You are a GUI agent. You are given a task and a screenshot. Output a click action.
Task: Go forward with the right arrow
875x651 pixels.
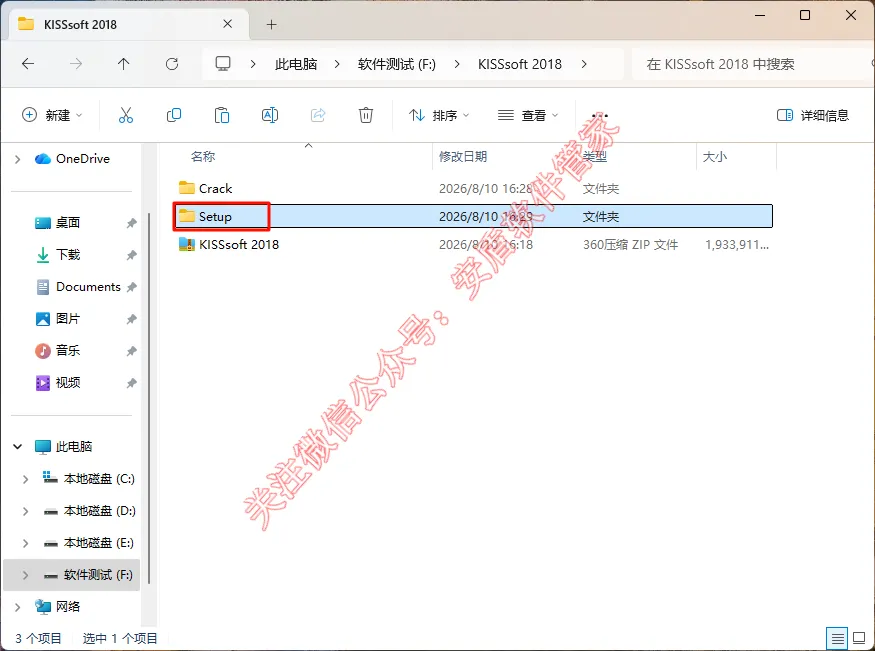tap(76, 64)
